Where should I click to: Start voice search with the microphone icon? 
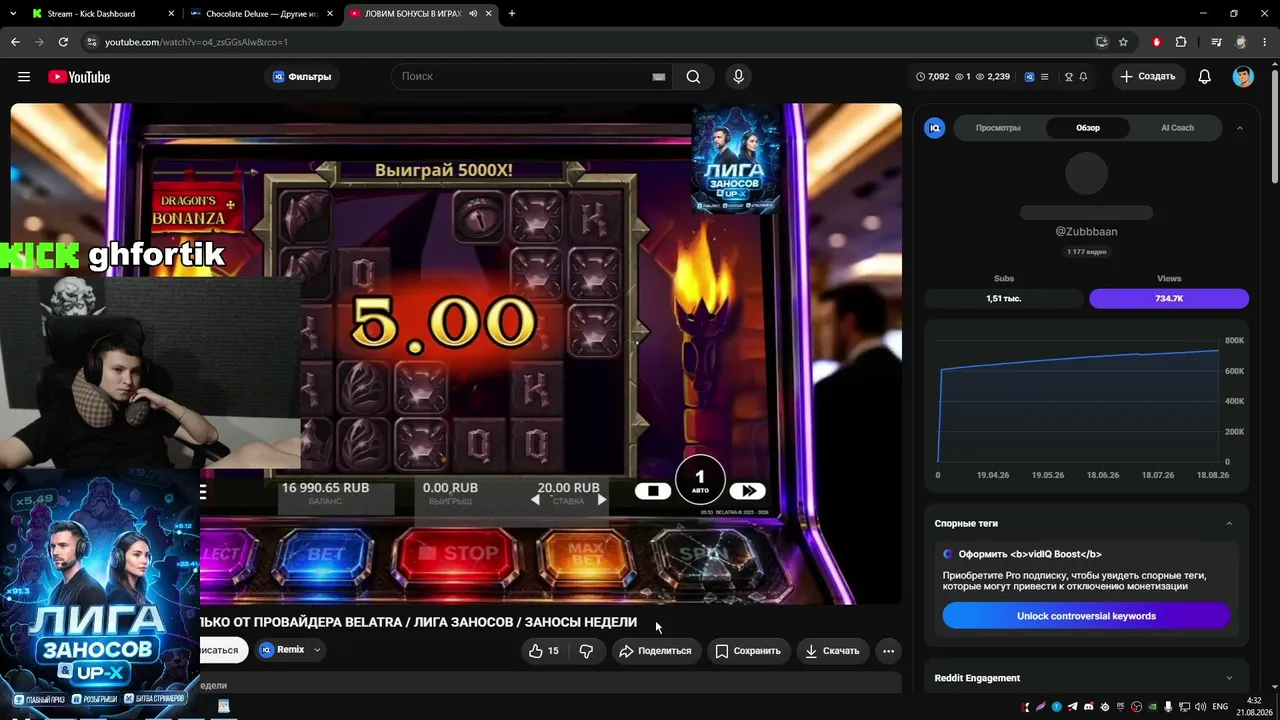tap(738, 77)
